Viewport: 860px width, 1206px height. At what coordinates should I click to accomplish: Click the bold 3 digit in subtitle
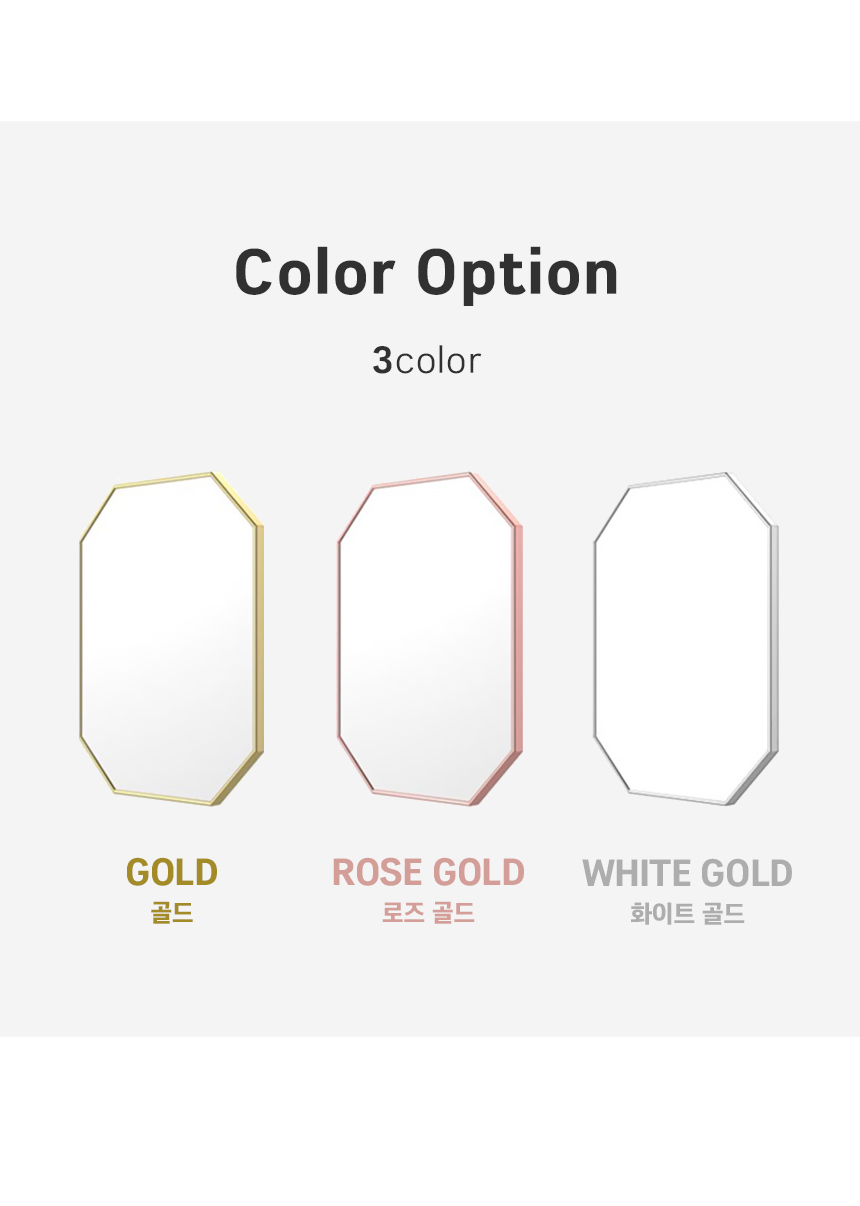coord(382,361)
